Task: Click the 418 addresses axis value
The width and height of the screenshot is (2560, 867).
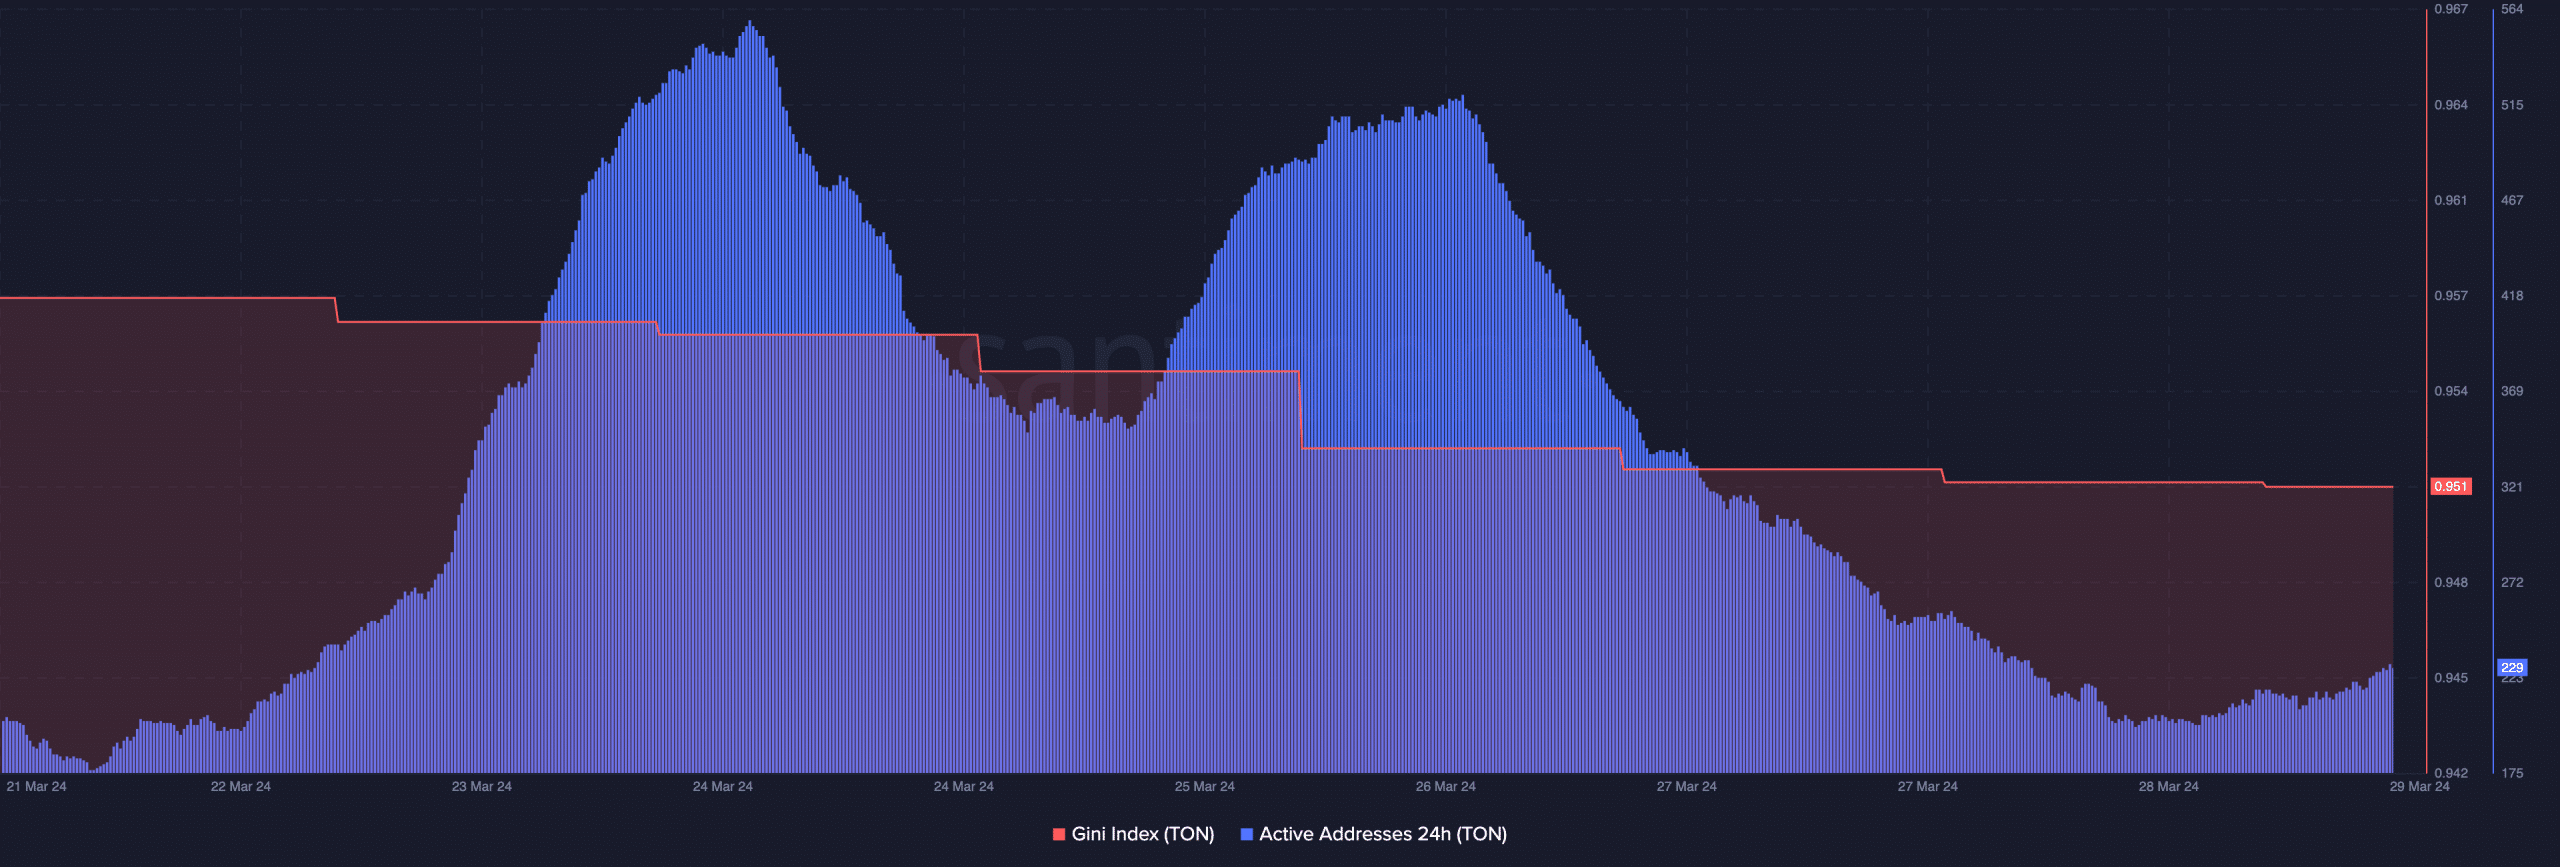Action: pyautogui.click(x=2512, y=296)
